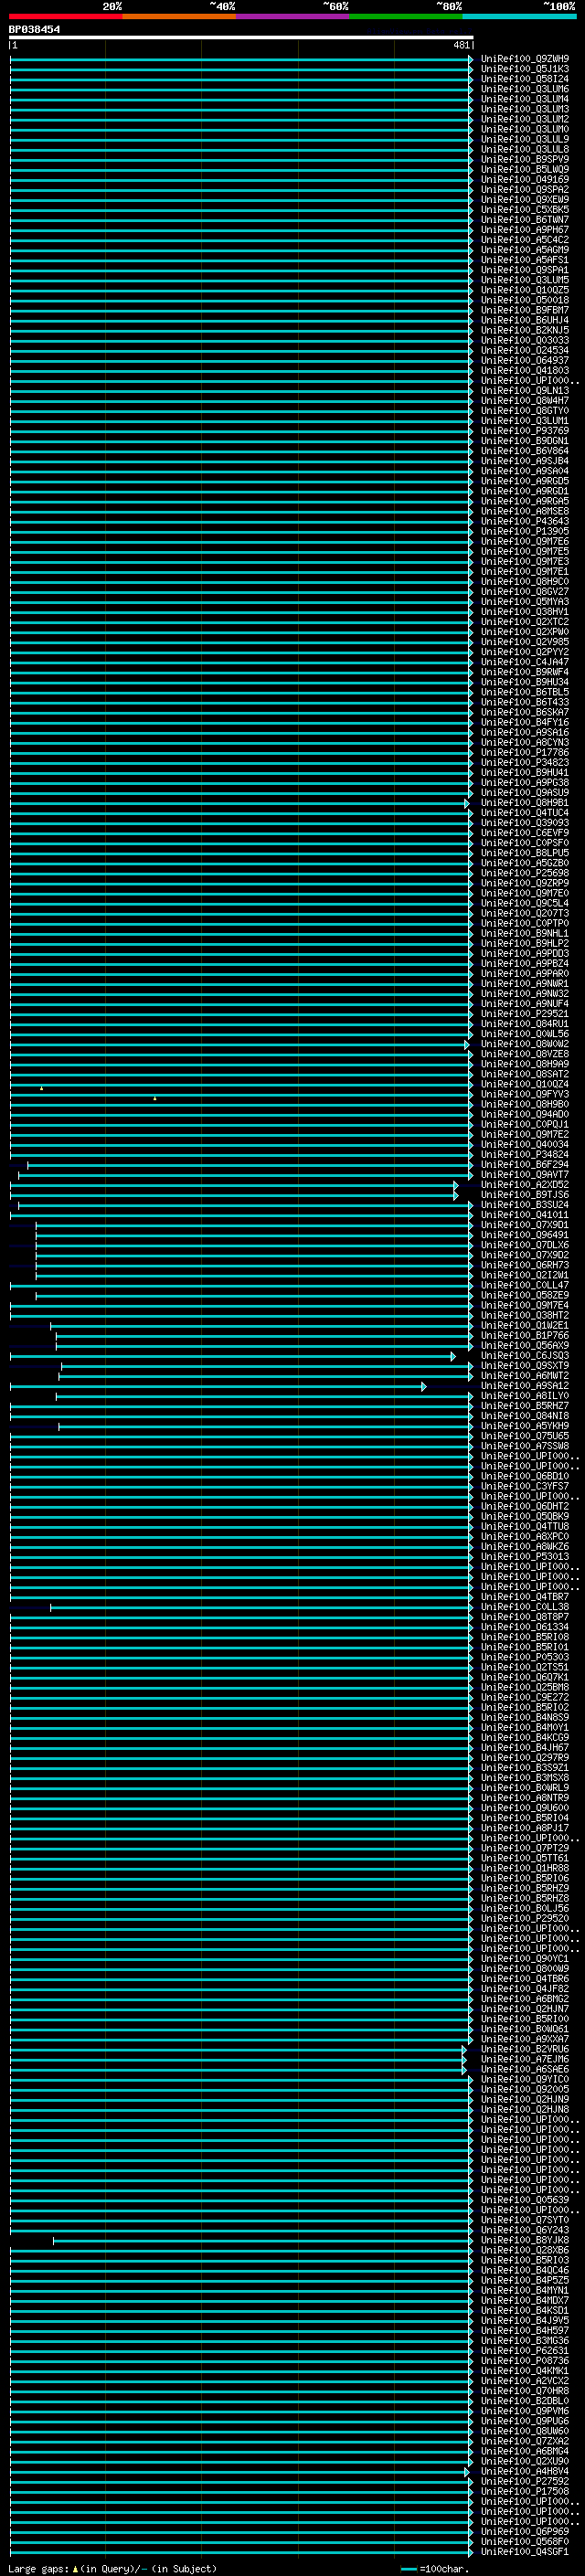Open hit UniRef100_Q3LUL8
This screenshot has width=585, height=2576.
[525, 149]
